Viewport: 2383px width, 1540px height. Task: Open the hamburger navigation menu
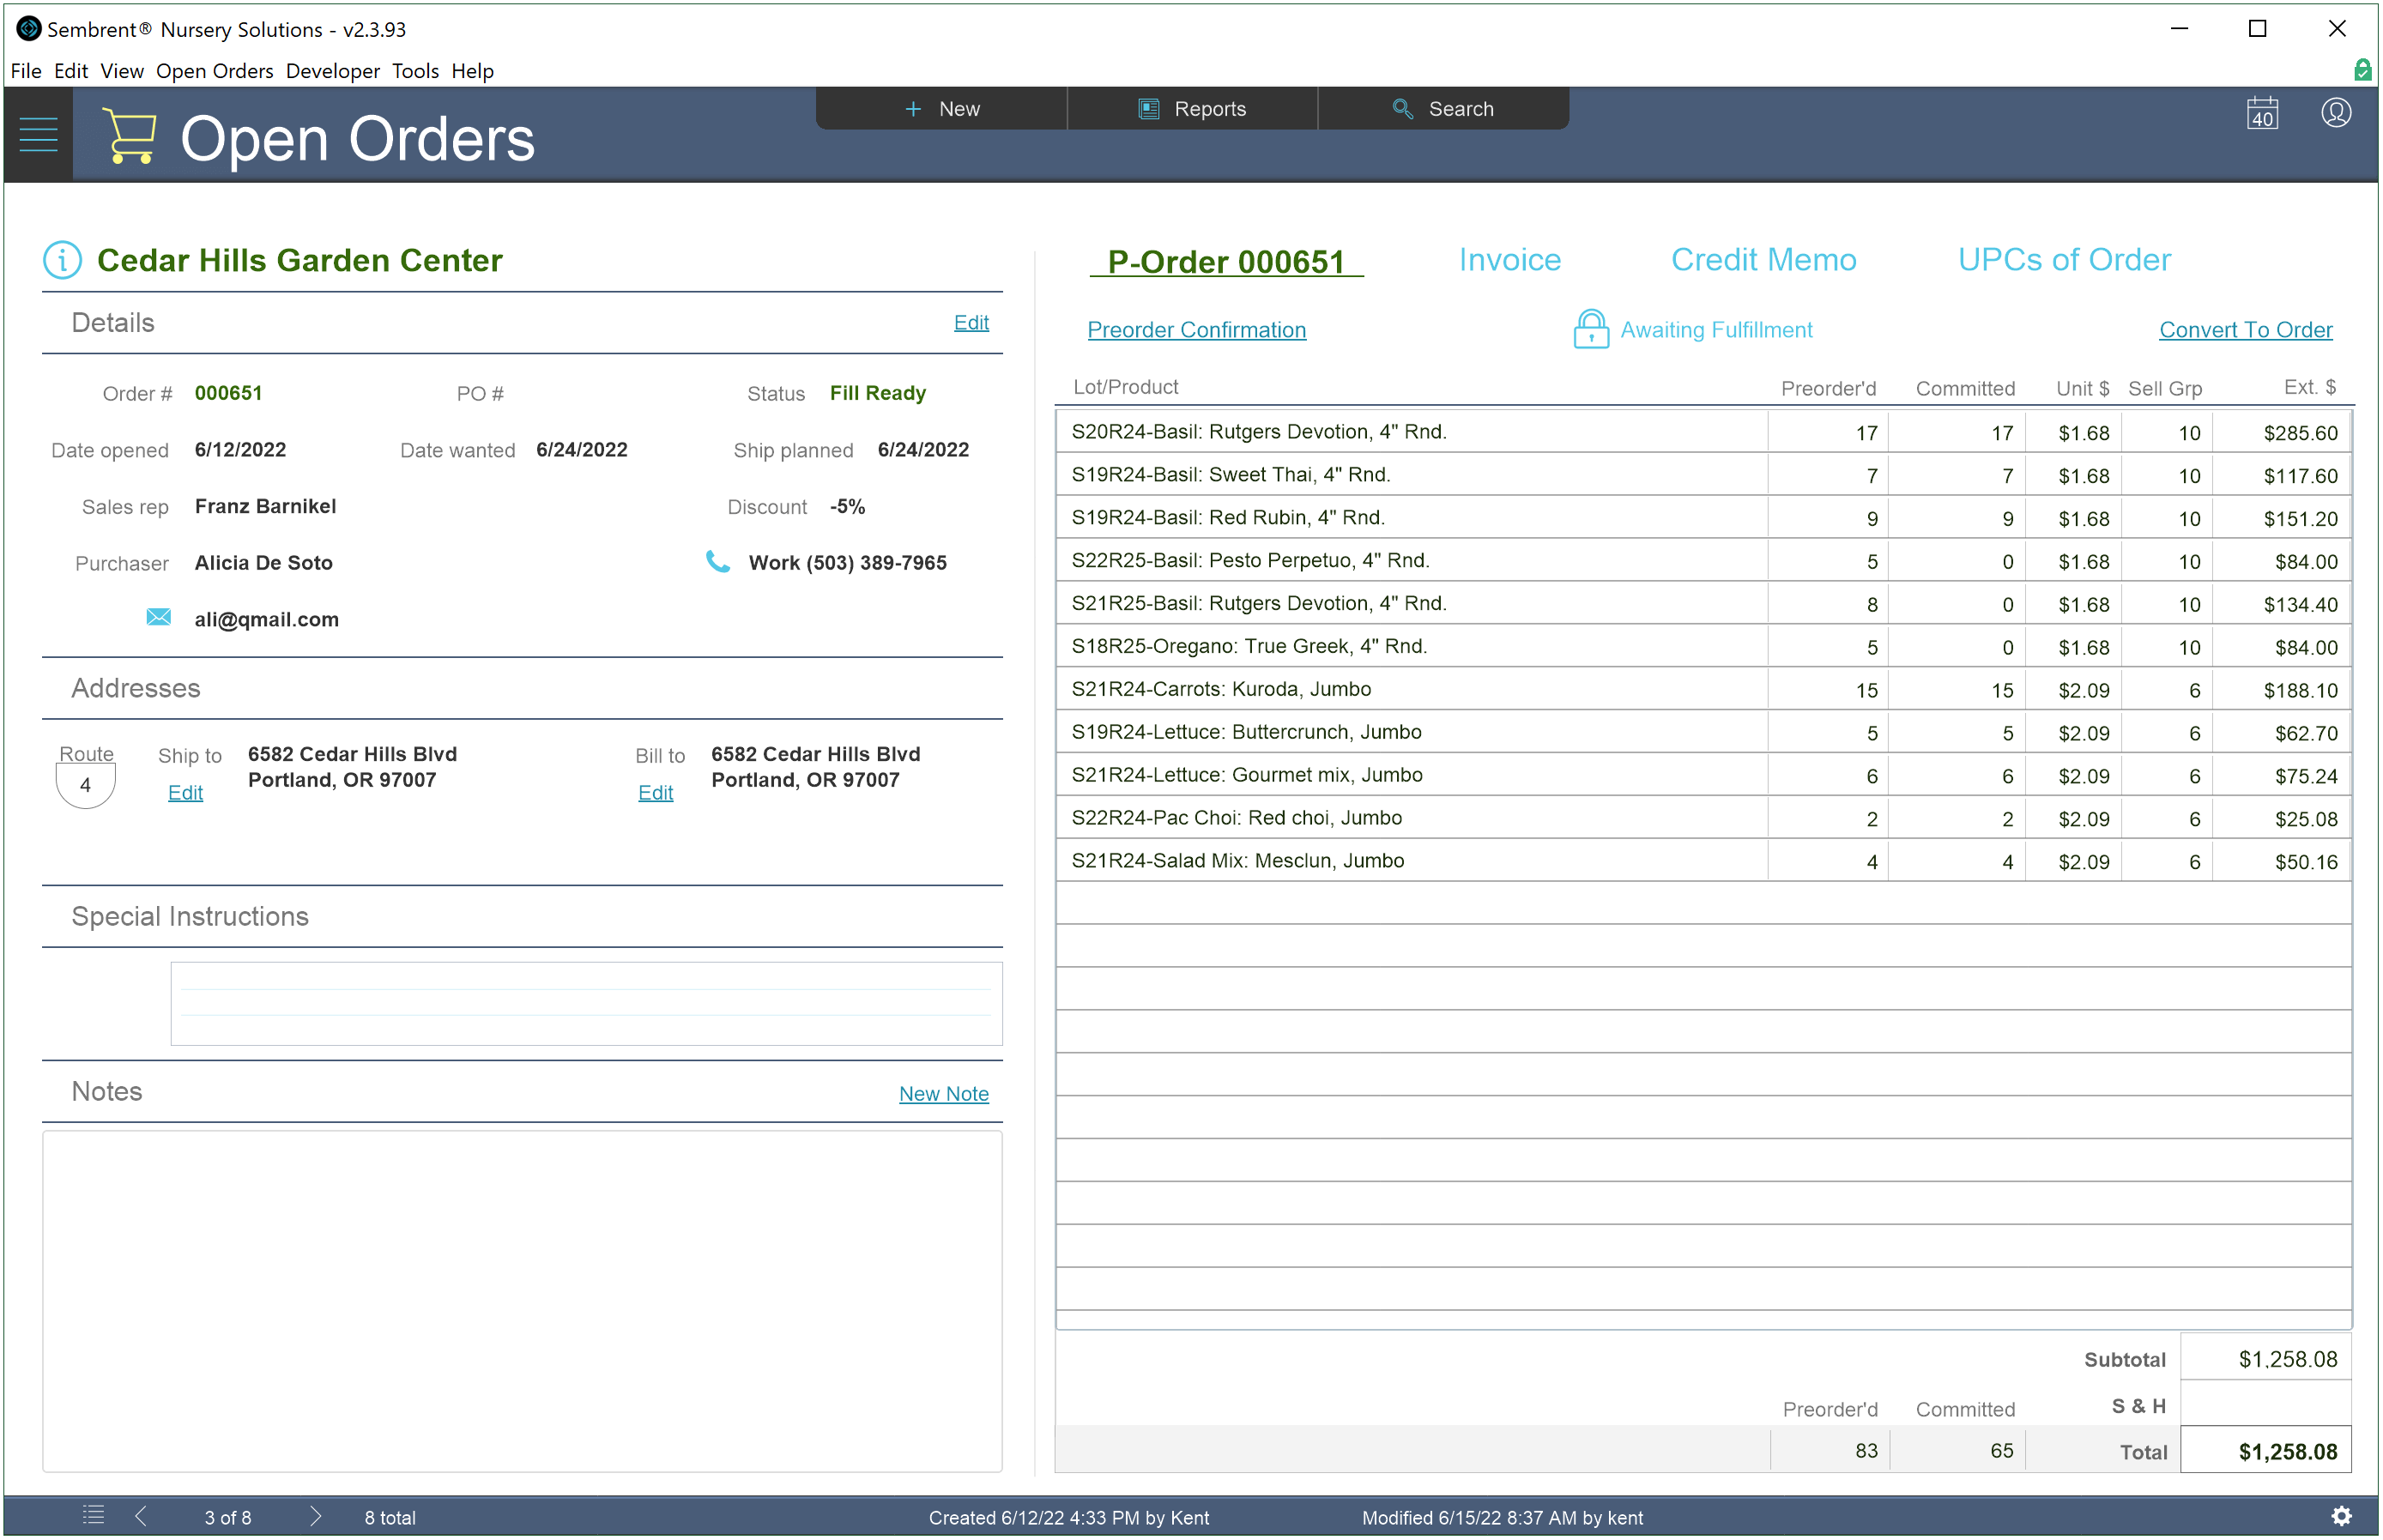(38, 135)
